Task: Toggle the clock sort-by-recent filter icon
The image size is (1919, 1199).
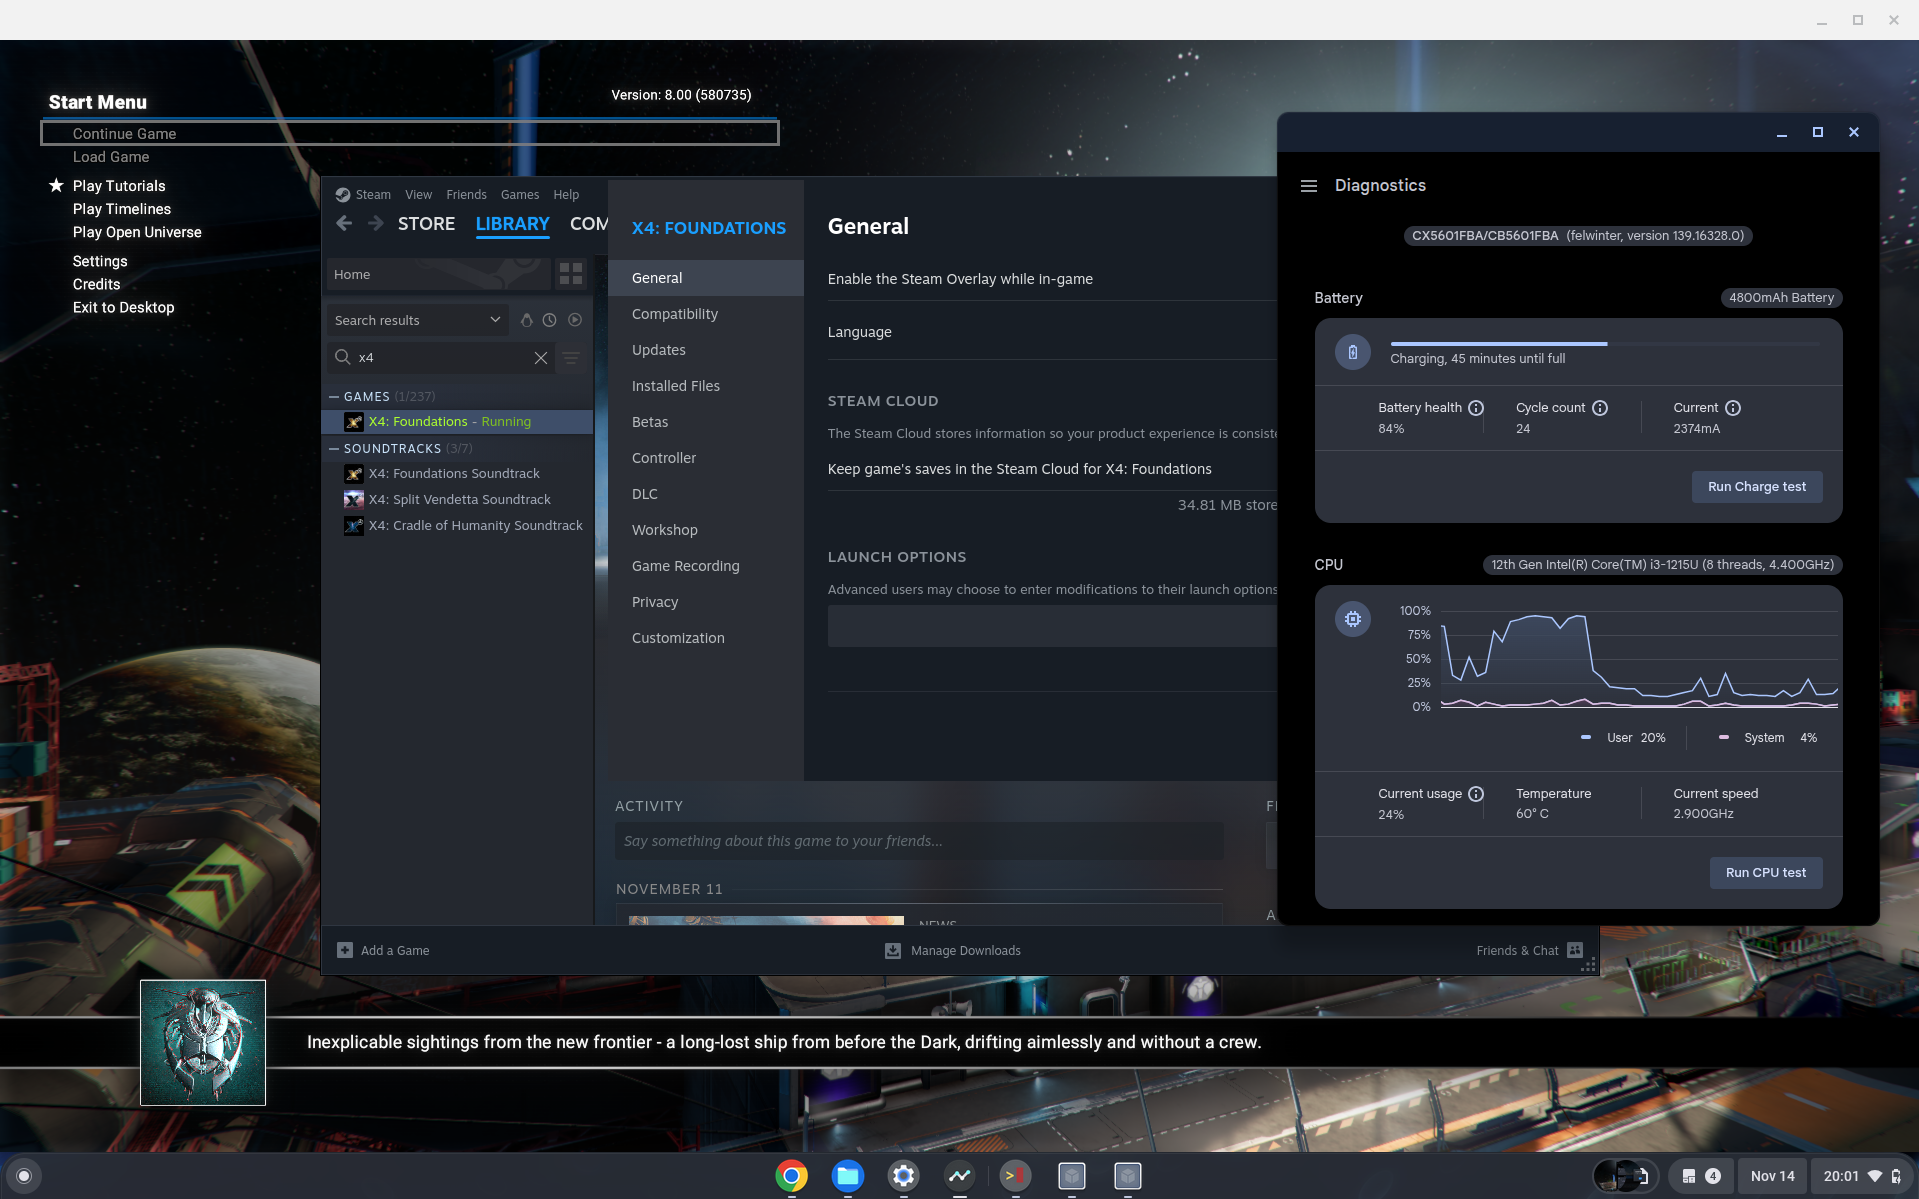Action: tap(549, 320)
